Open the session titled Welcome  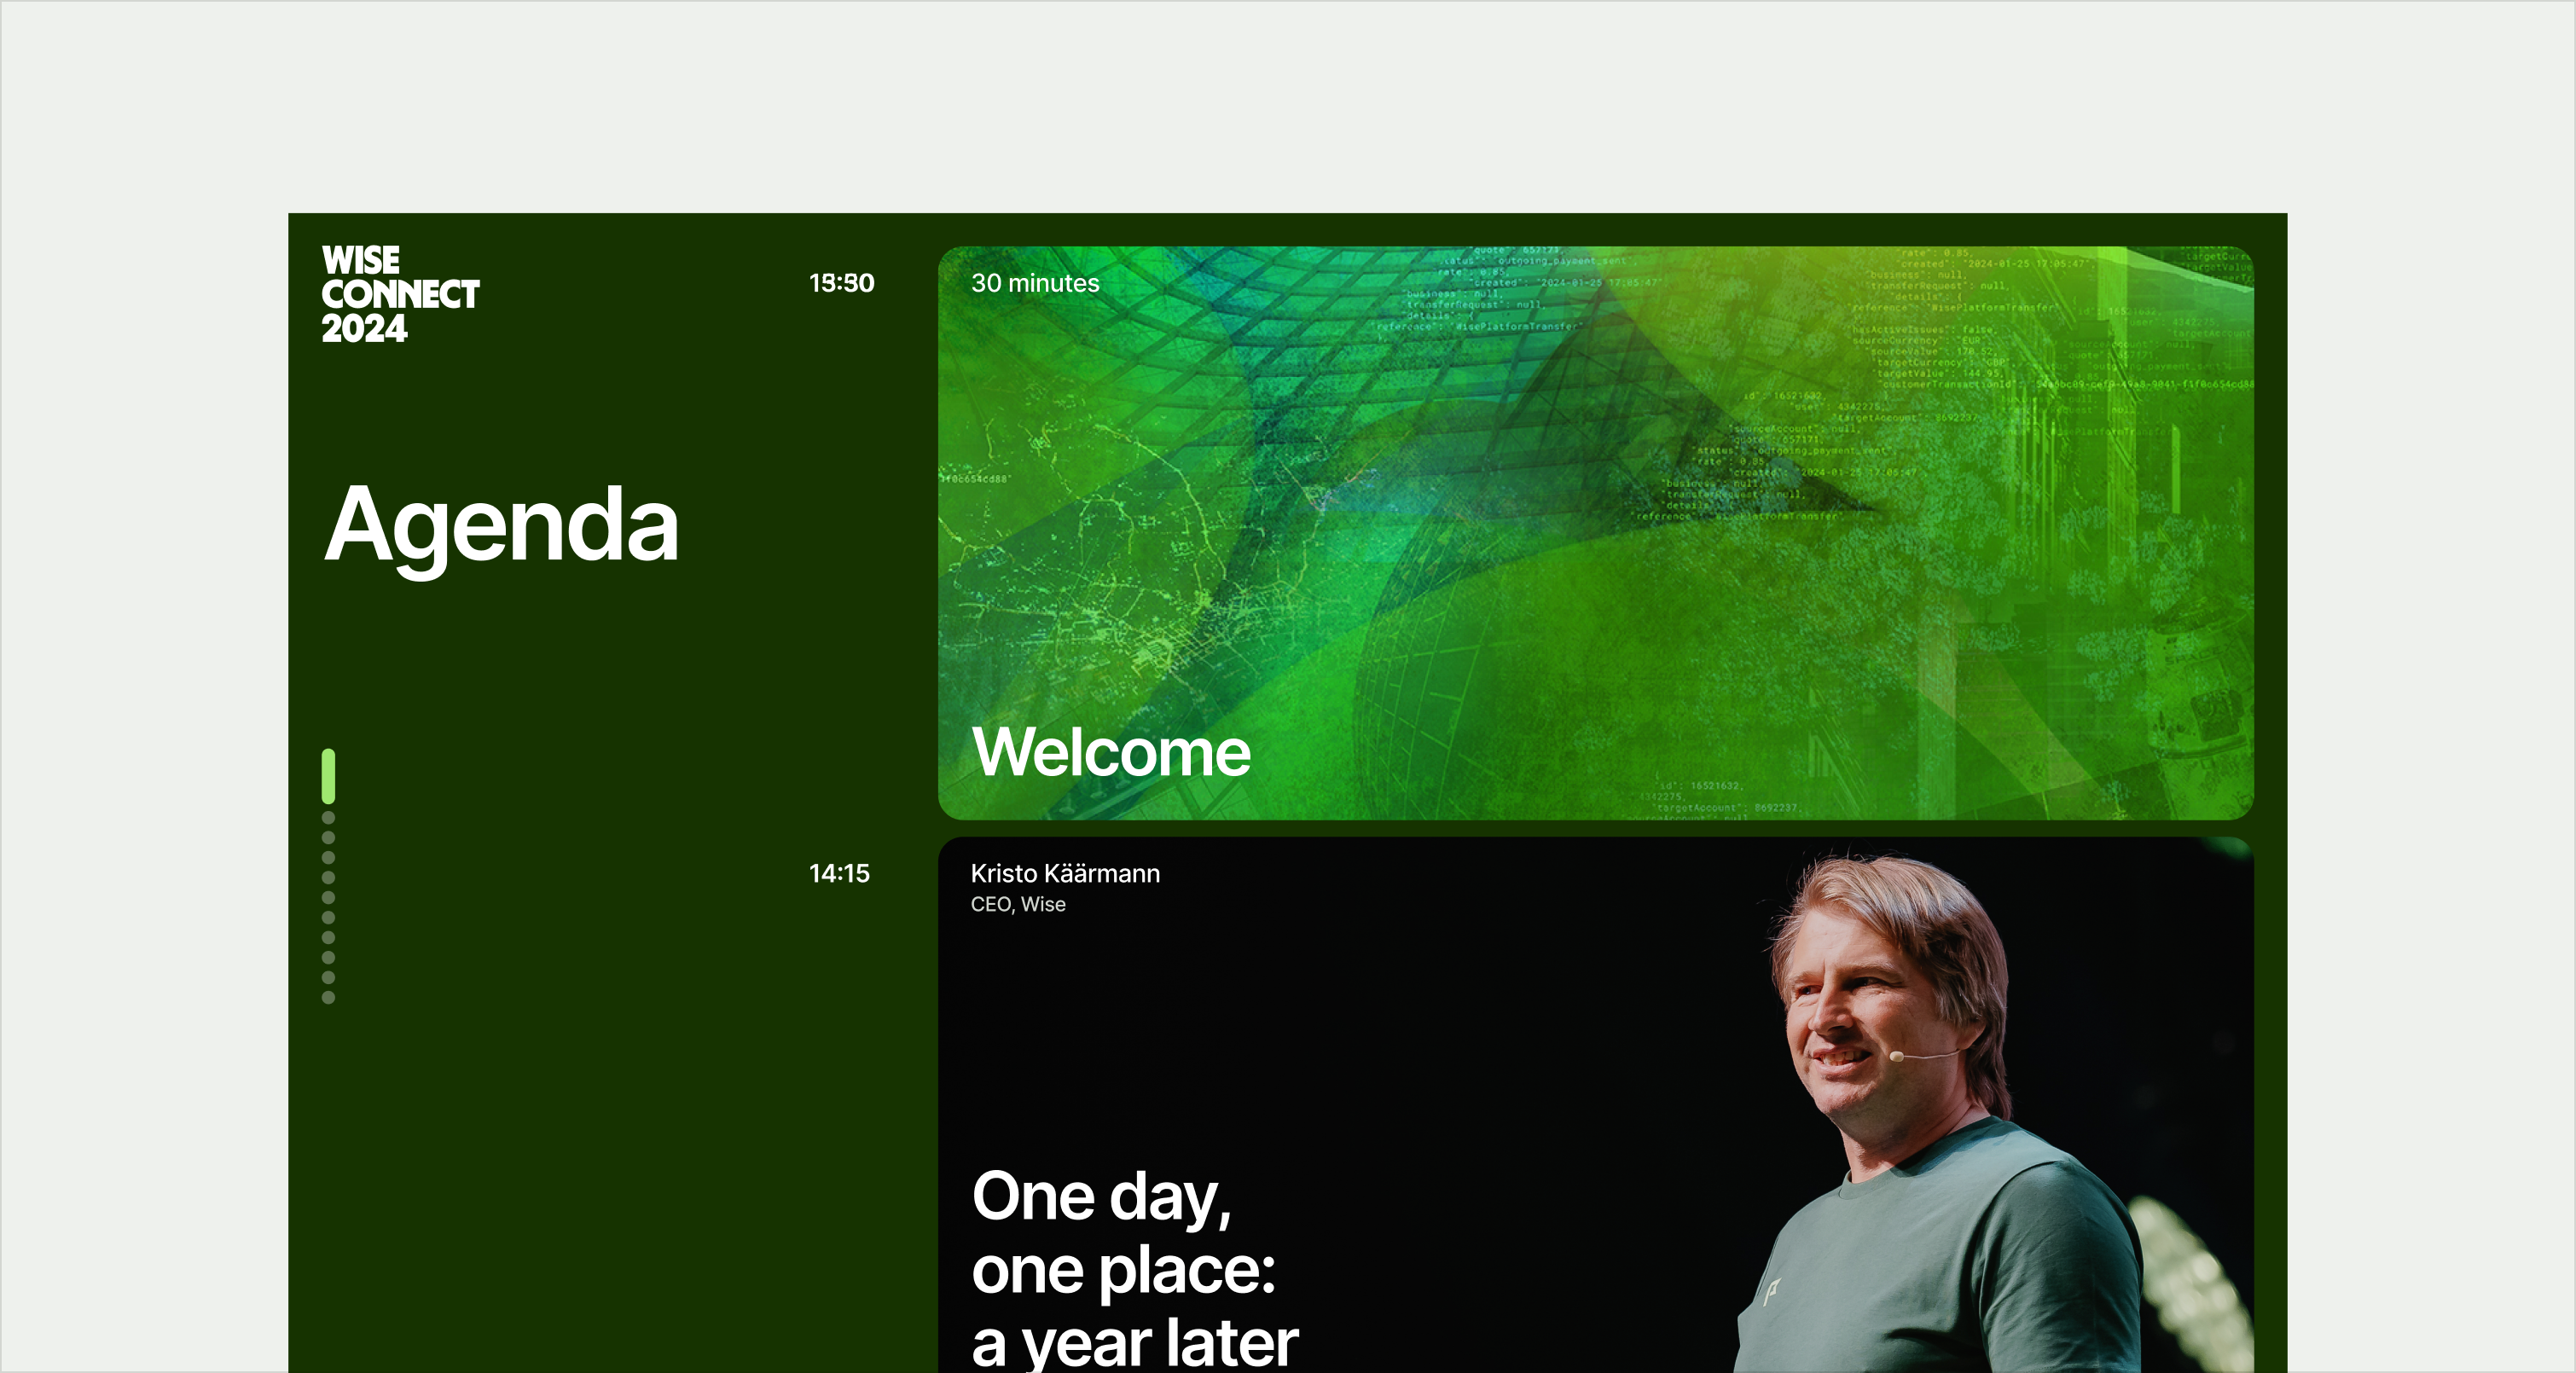pyautogui.click(x=1110, y=754)
